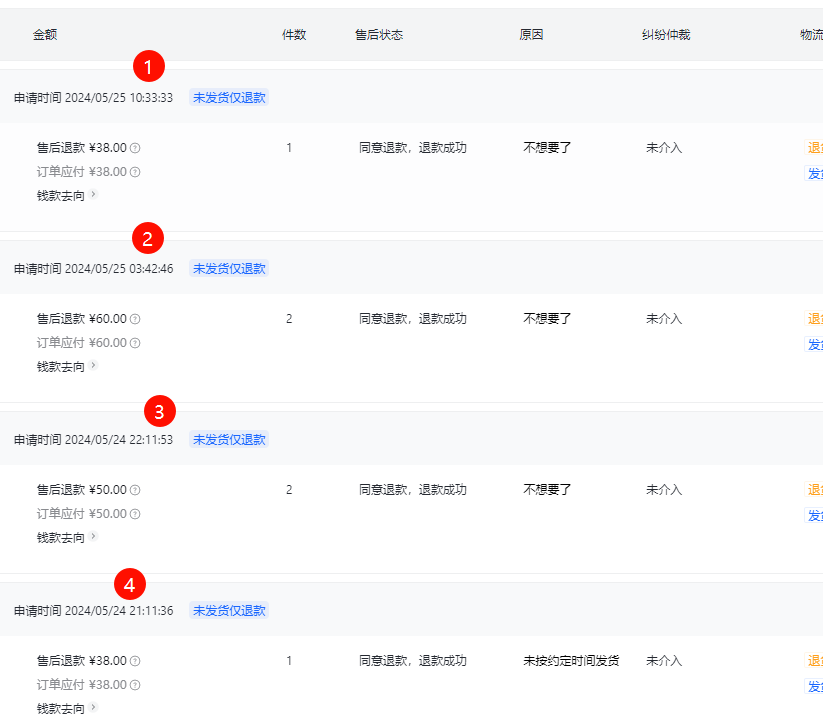Viewport: 823px width, 714px height.
Task: Click help icon beside 订单应付 ¥38.00 in first order
Action: coord(135,172)
